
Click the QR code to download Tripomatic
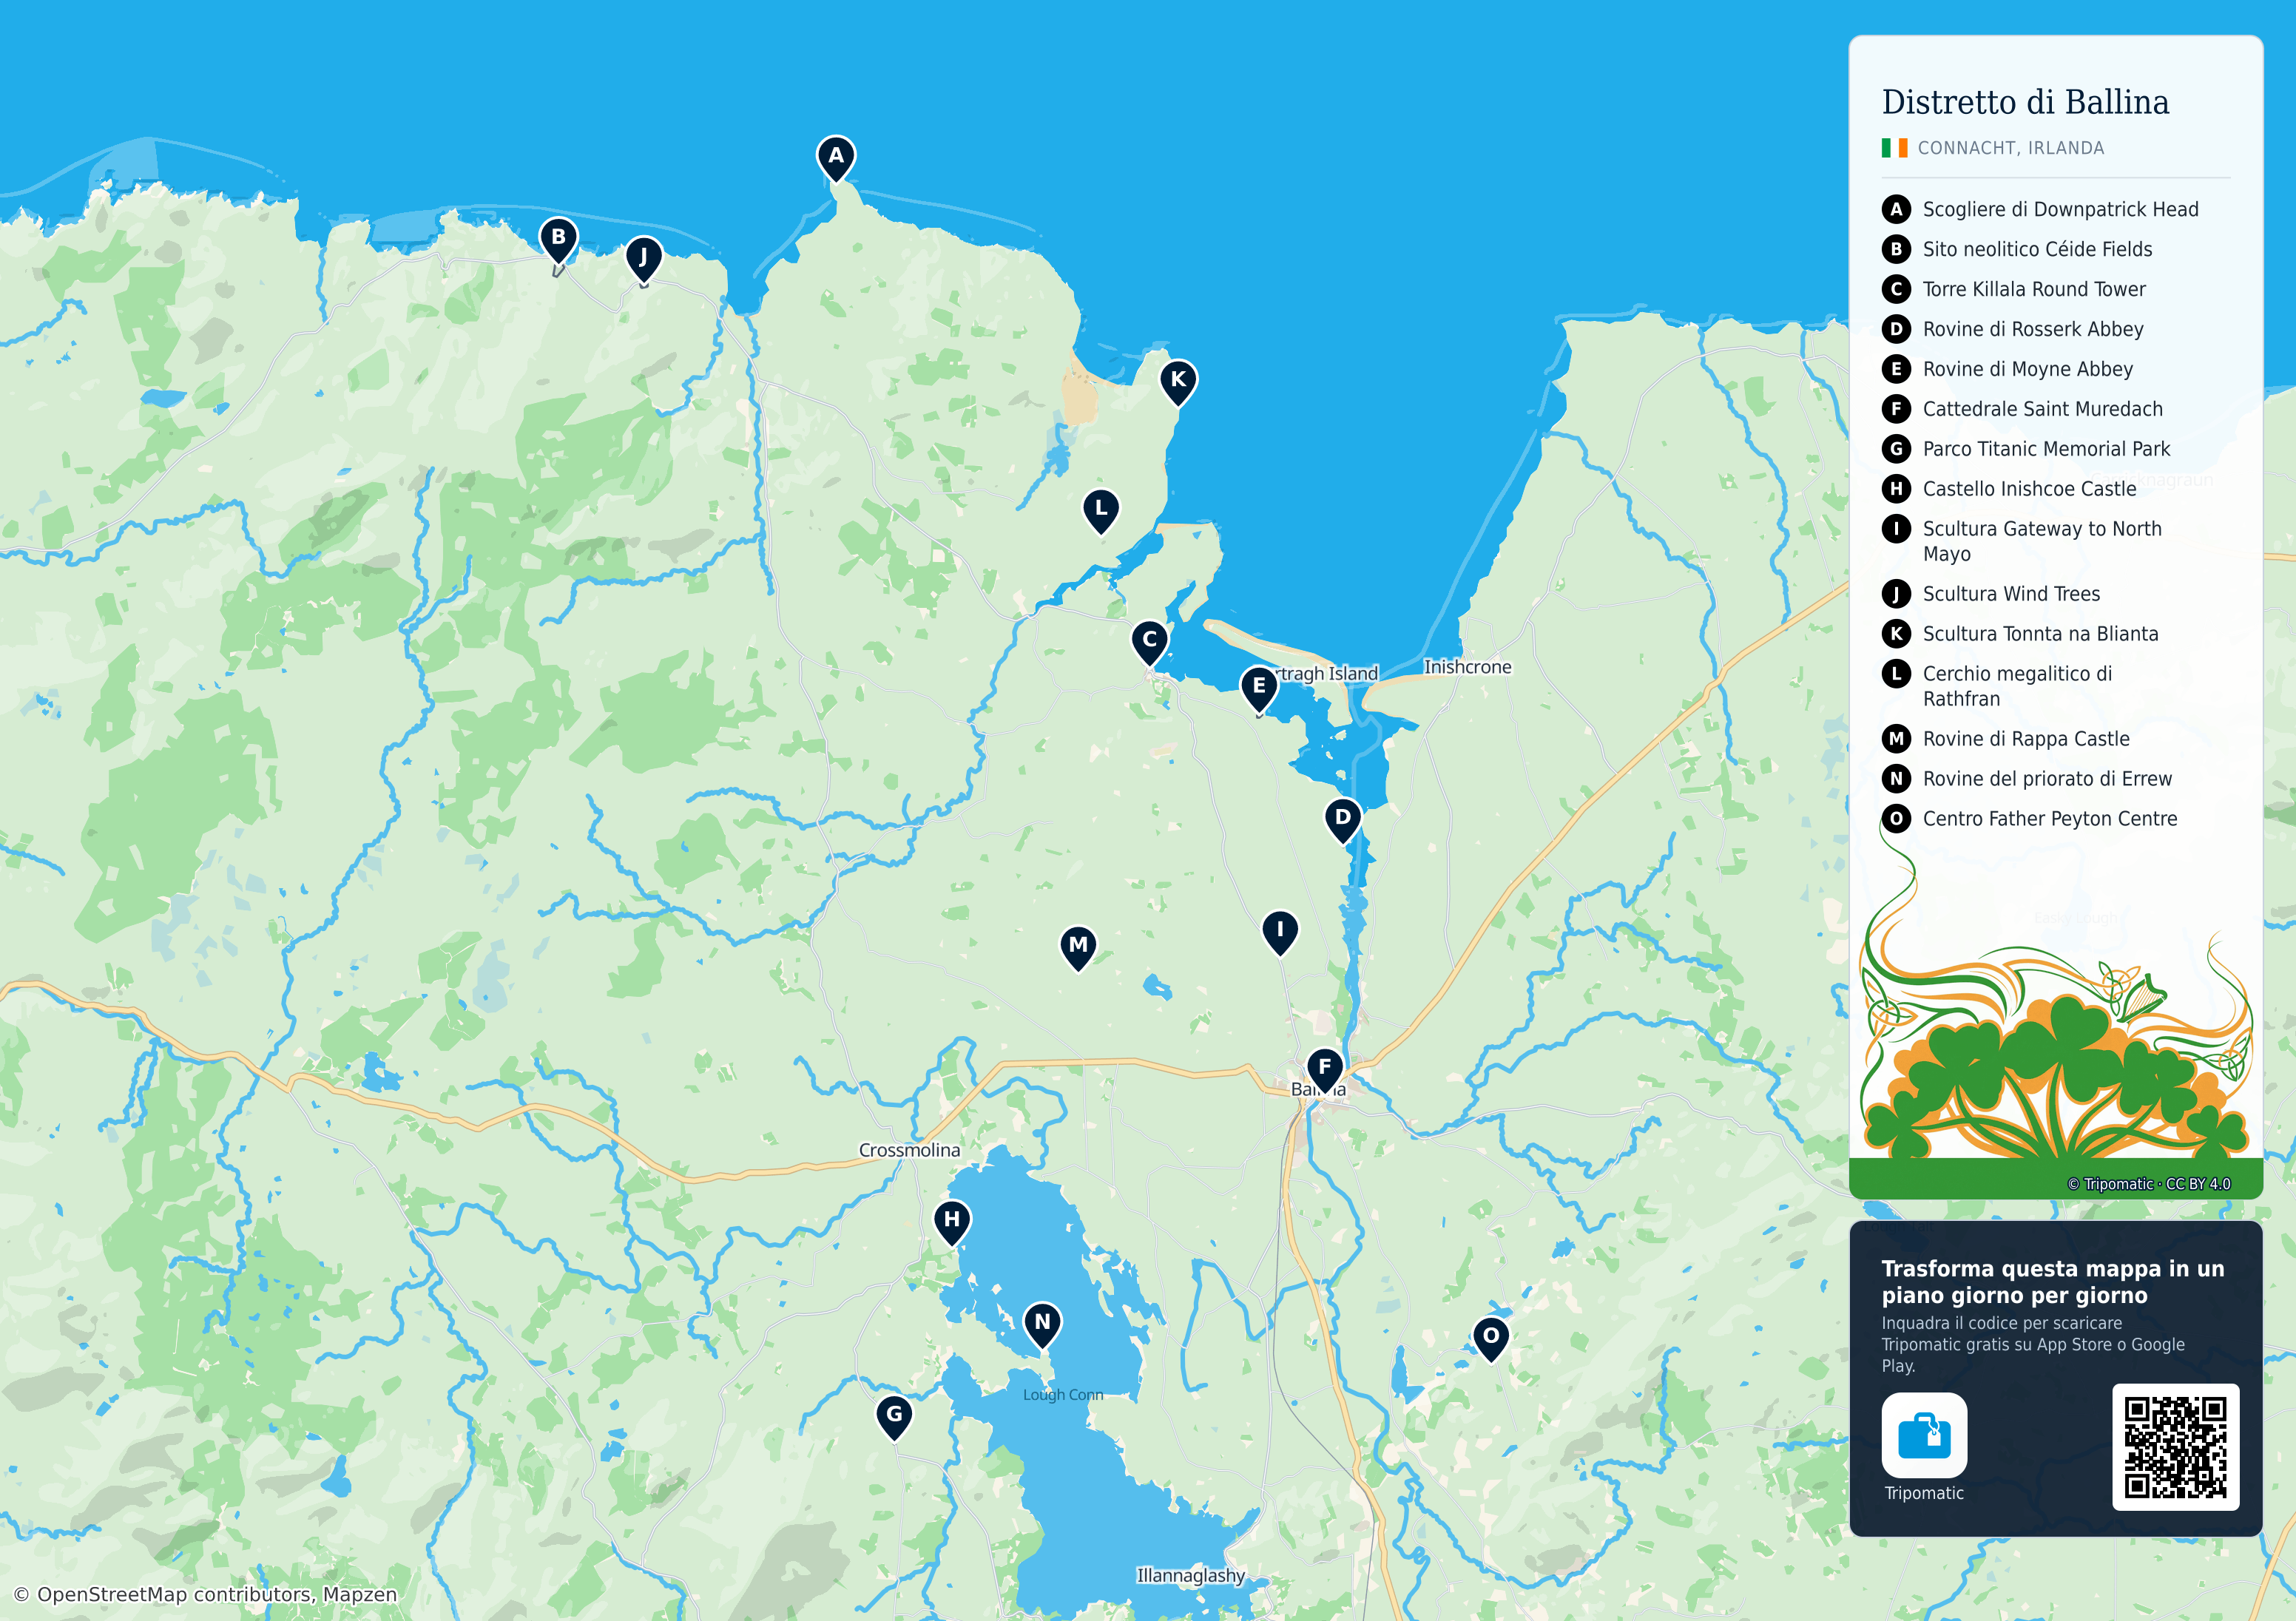[x=2175, y=1447]
